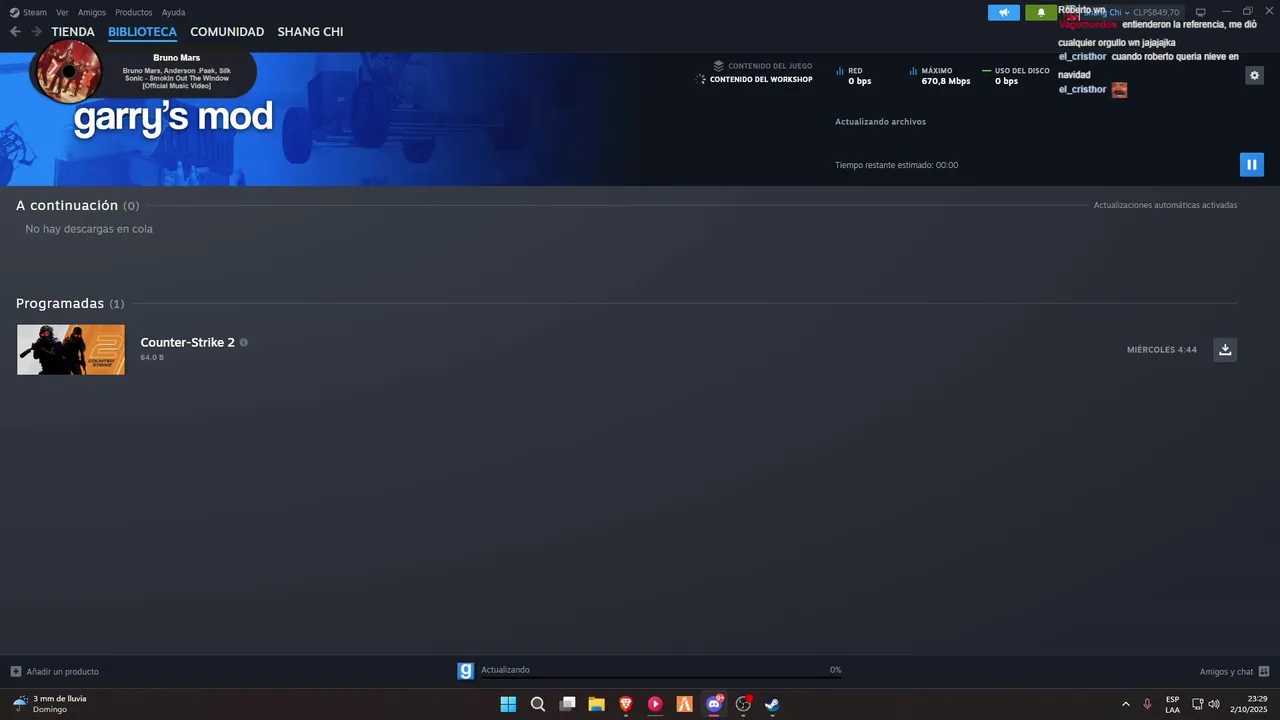Click the Steam add product plus icon
Screen dimensions: 1280x720
pyautogui.click(x=15, y=671)
